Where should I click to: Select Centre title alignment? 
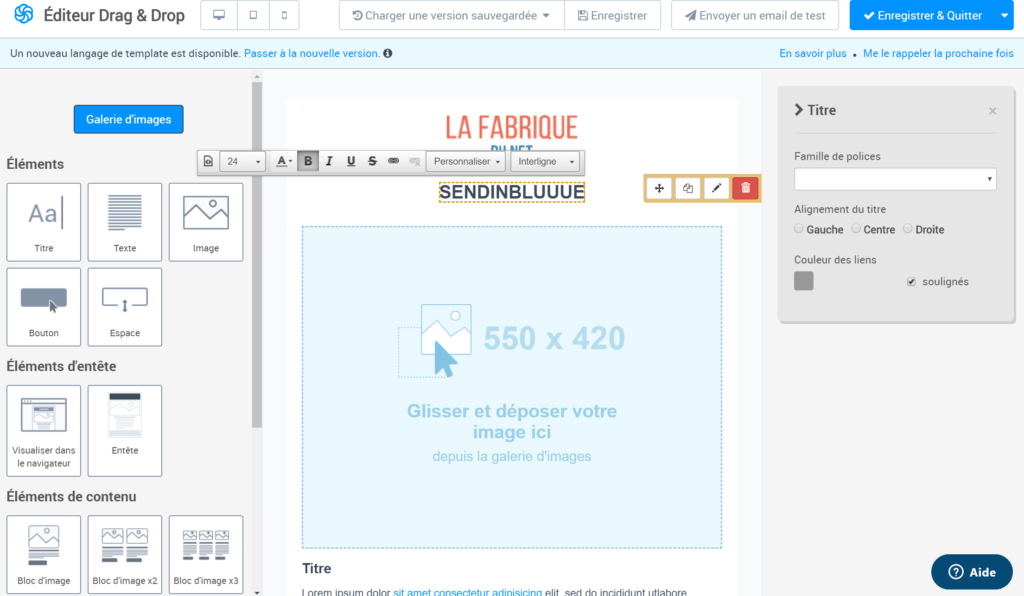tap(856, 229)
